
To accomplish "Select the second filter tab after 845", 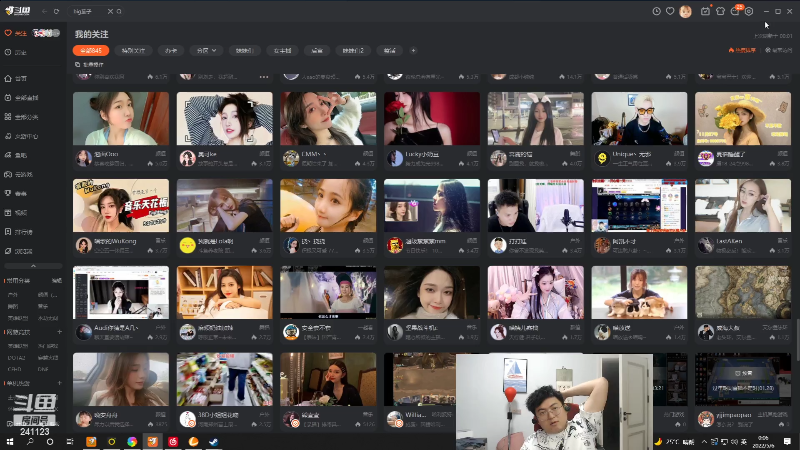I will click(x=133, y=51).
